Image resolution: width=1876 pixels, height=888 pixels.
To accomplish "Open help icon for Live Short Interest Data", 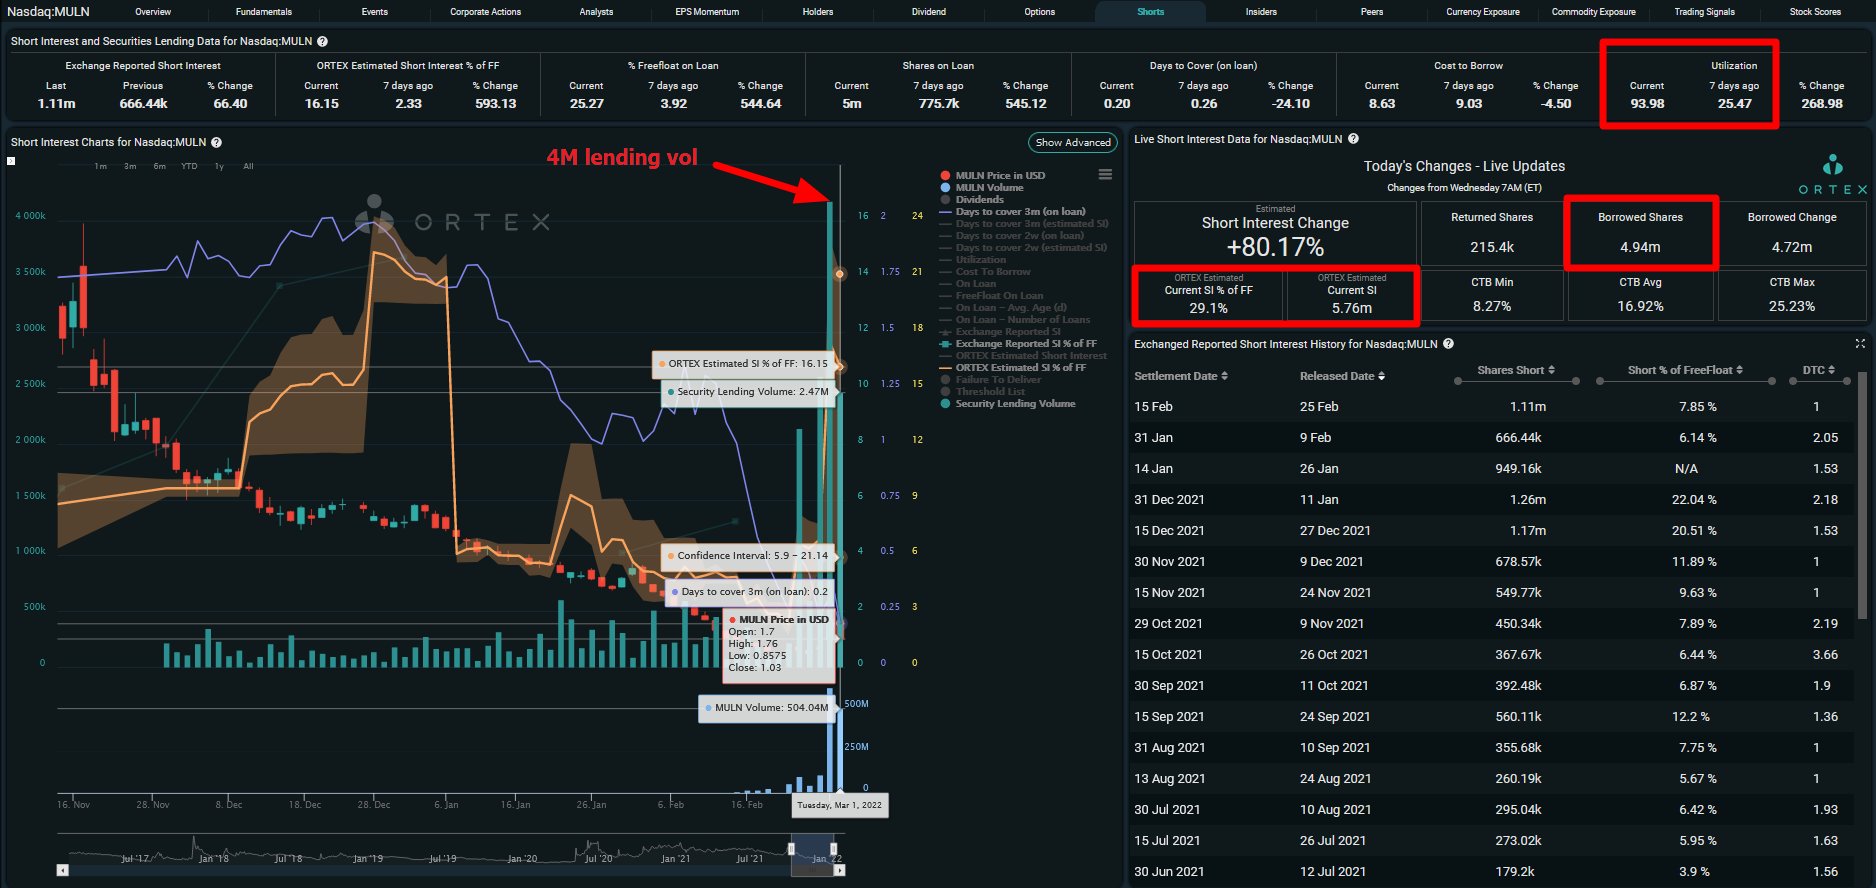I will (x=1353, y=139).
